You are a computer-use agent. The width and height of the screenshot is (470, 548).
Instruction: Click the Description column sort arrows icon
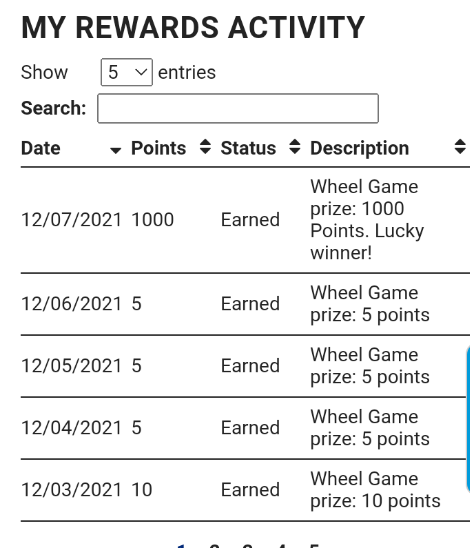coord(460,147)
